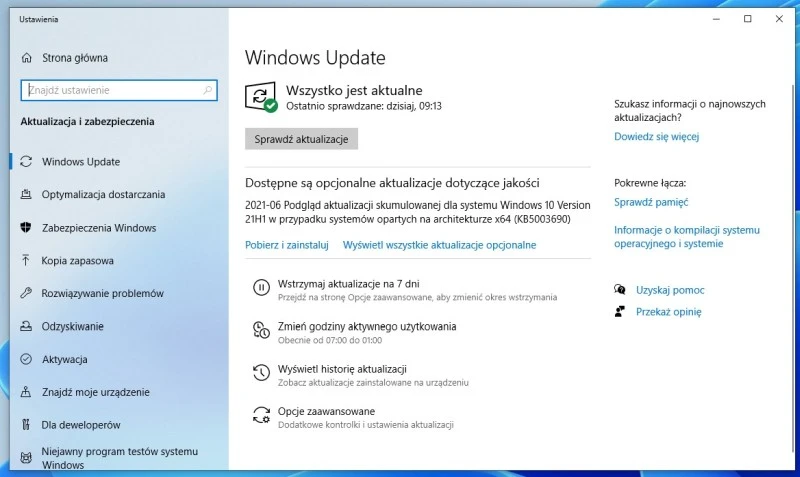The height and width of the screenshot is (477, 800).
Task: Click the Ostatnio sprawdzane: dzisiaj, 09:13 text
Action: pyautogui.click(x=364, y=106)
